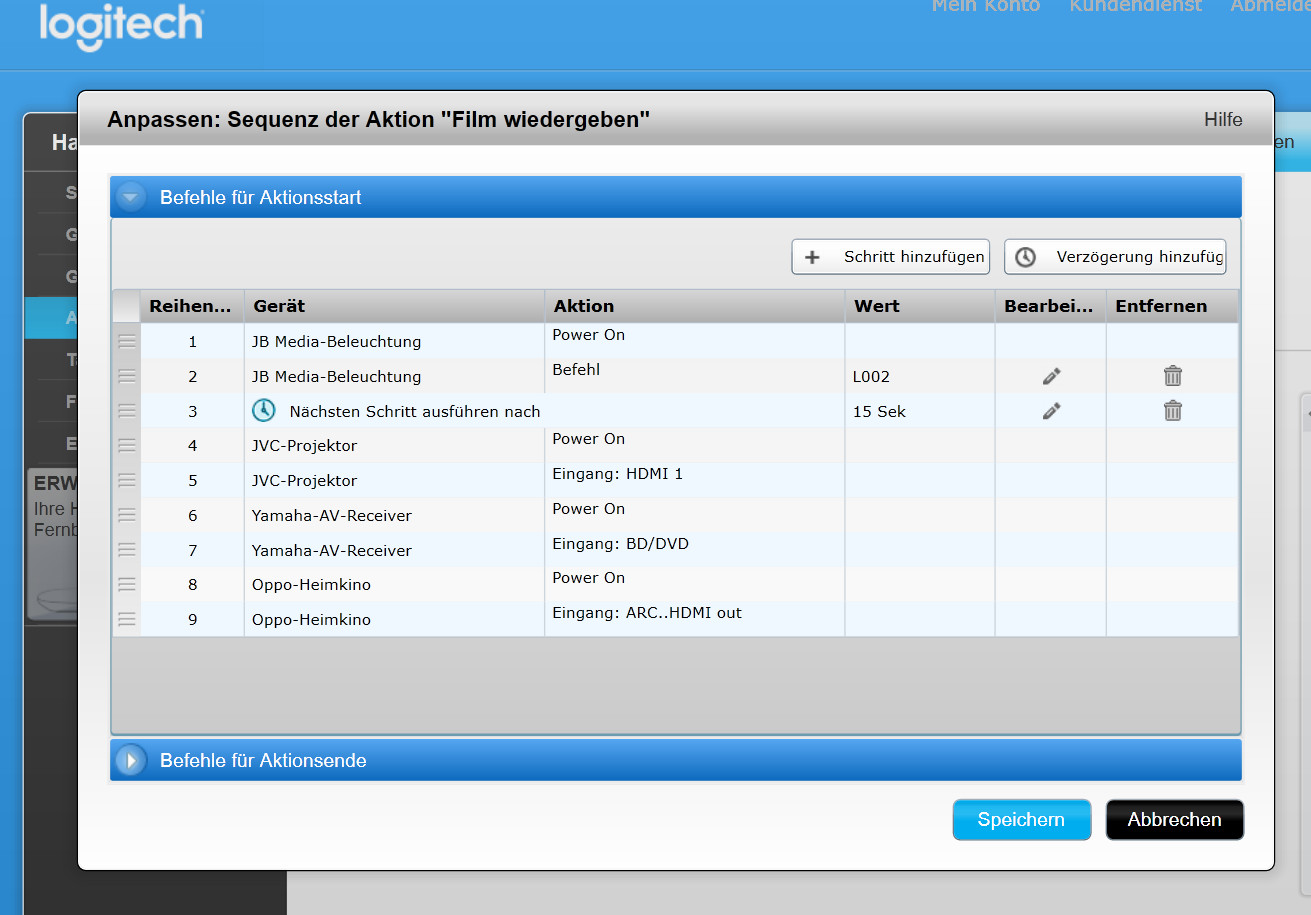Open 'Mein Konto' in top navigation
The height and width of the screenshot is (915, 1311).
(x=985, y=6)
